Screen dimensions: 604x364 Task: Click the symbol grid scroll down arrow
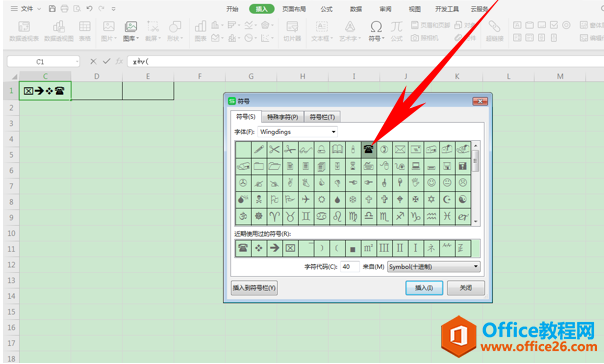(x=476, y=221)
